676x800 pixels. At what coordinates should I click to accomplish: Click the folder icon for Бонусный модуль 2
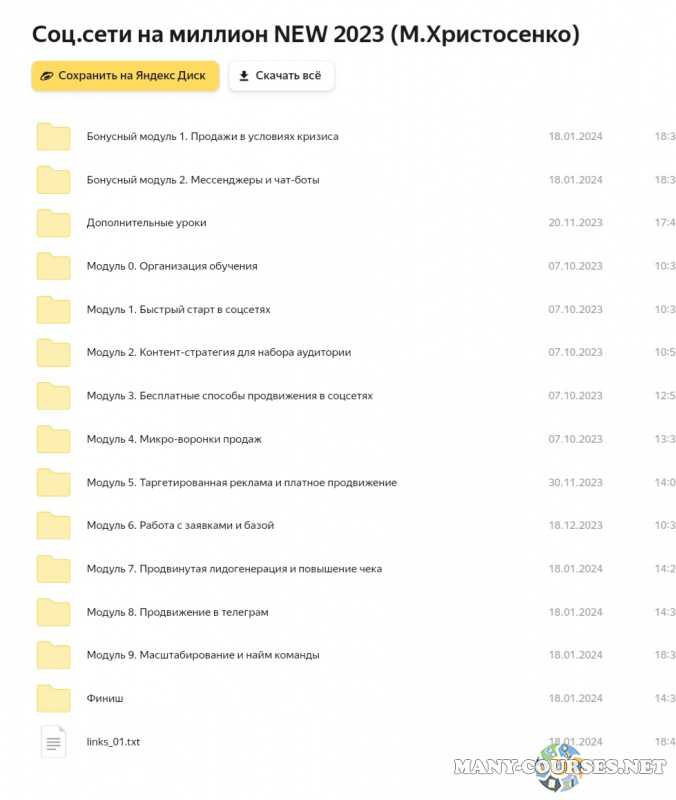53,180
